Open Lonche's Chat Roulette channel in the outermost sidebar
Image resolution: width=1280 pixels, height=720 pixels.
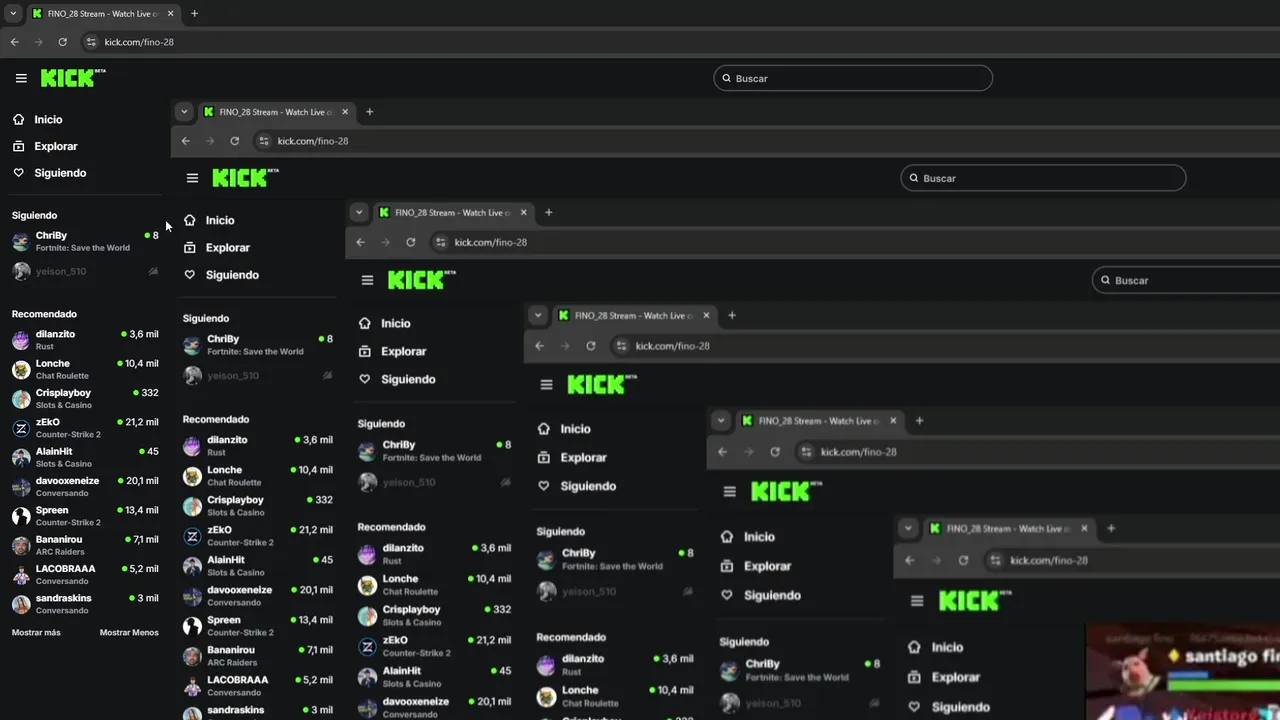(x=85, y=369)
